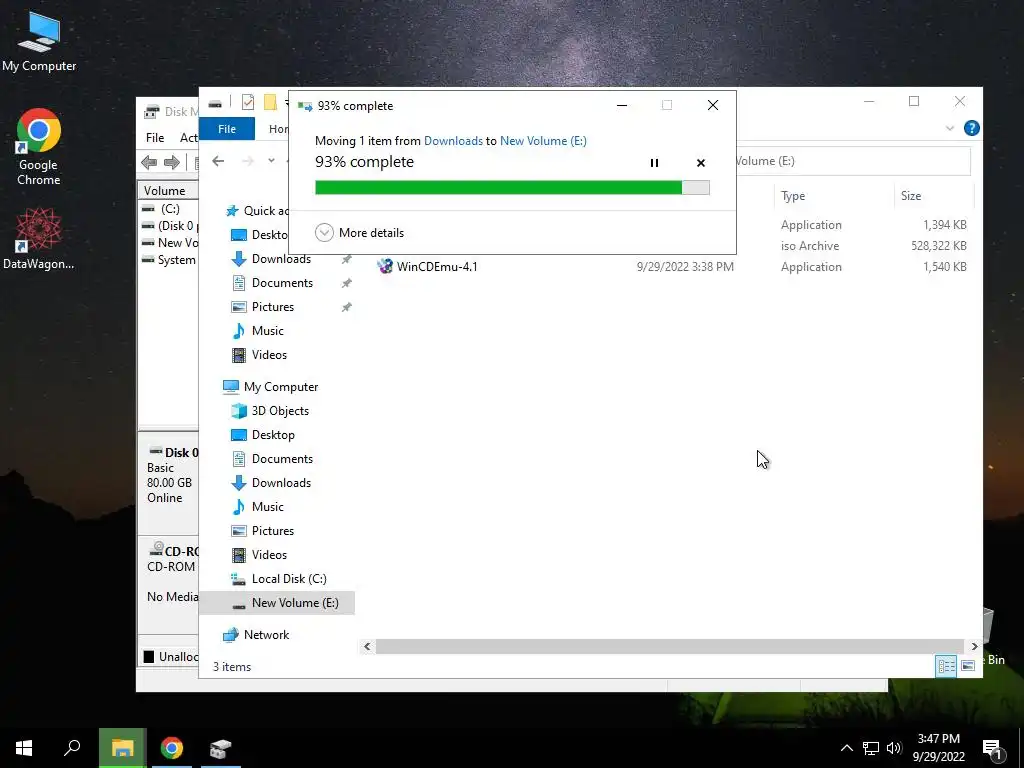The image size is (1024, 768).
Task: Click the green move progress bar
Action: tap(512, 188)
